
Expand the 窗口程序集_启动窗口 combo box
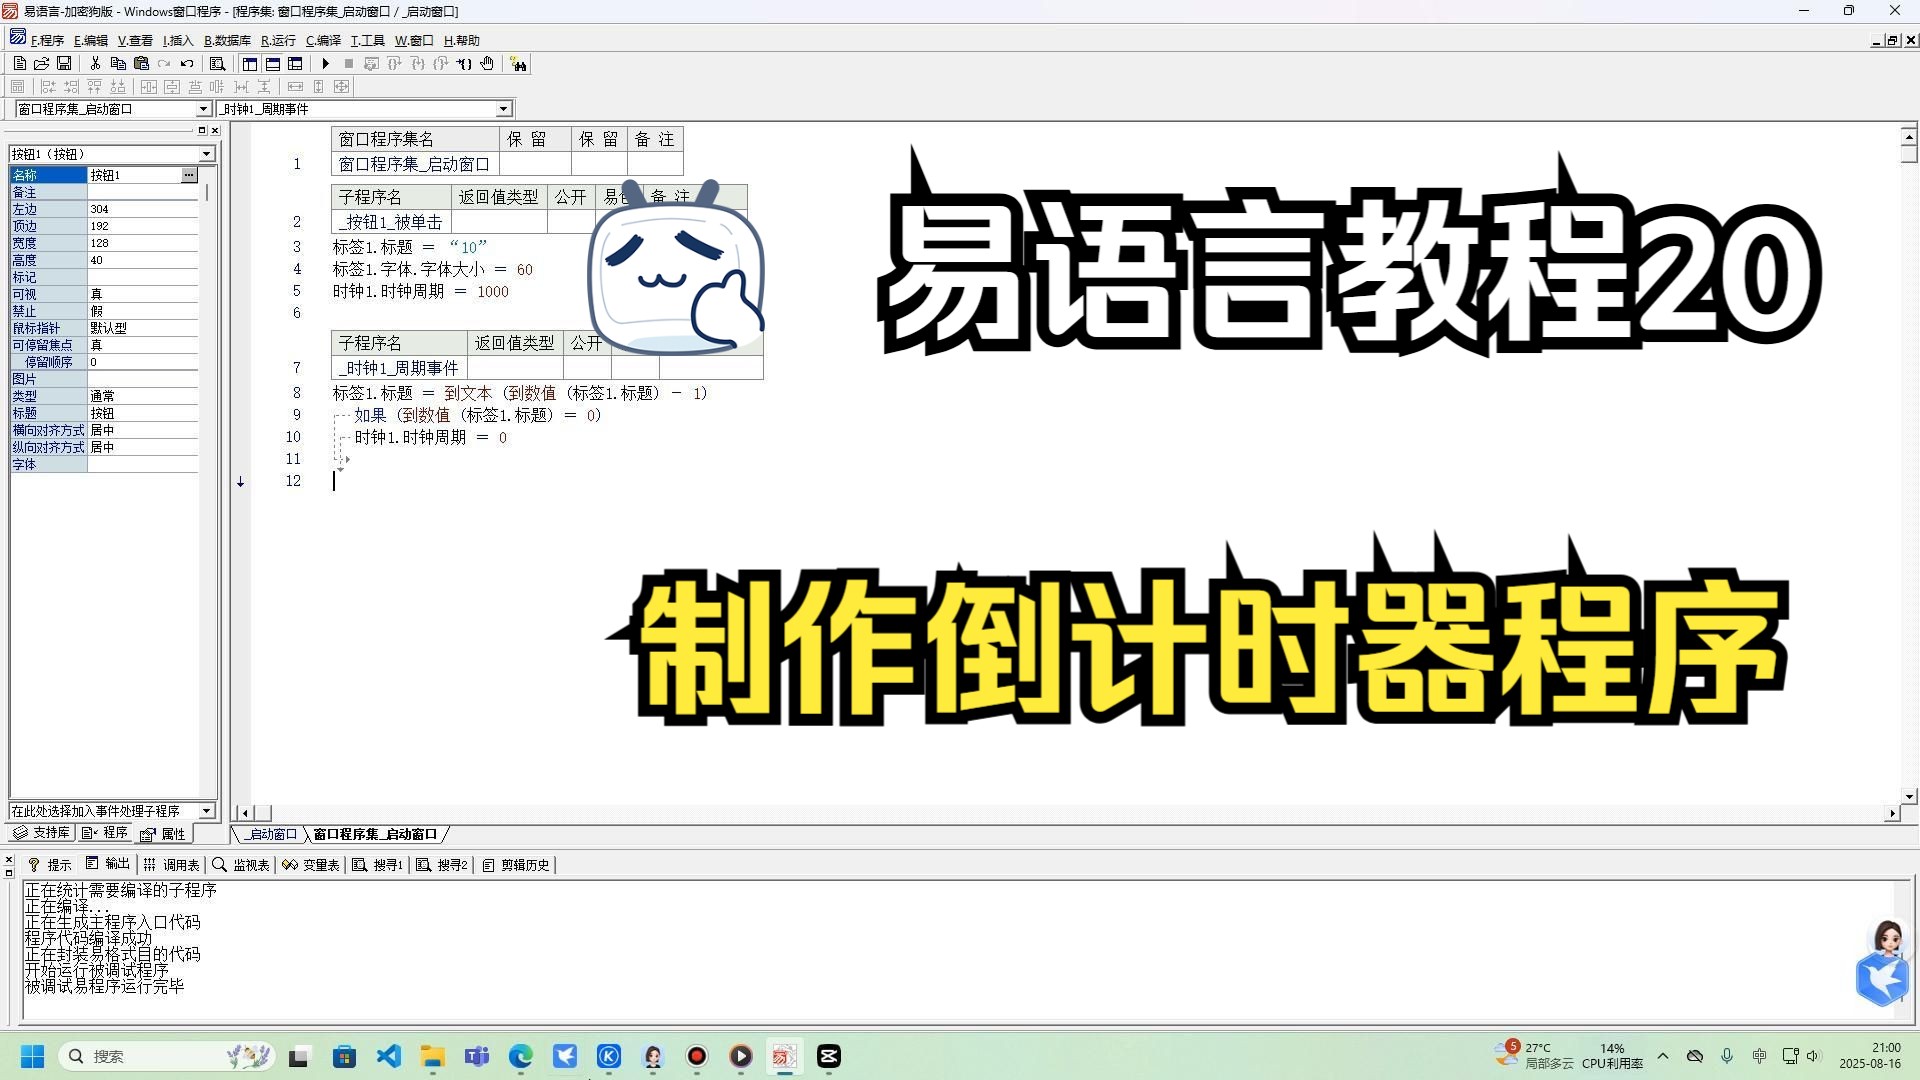203,109
